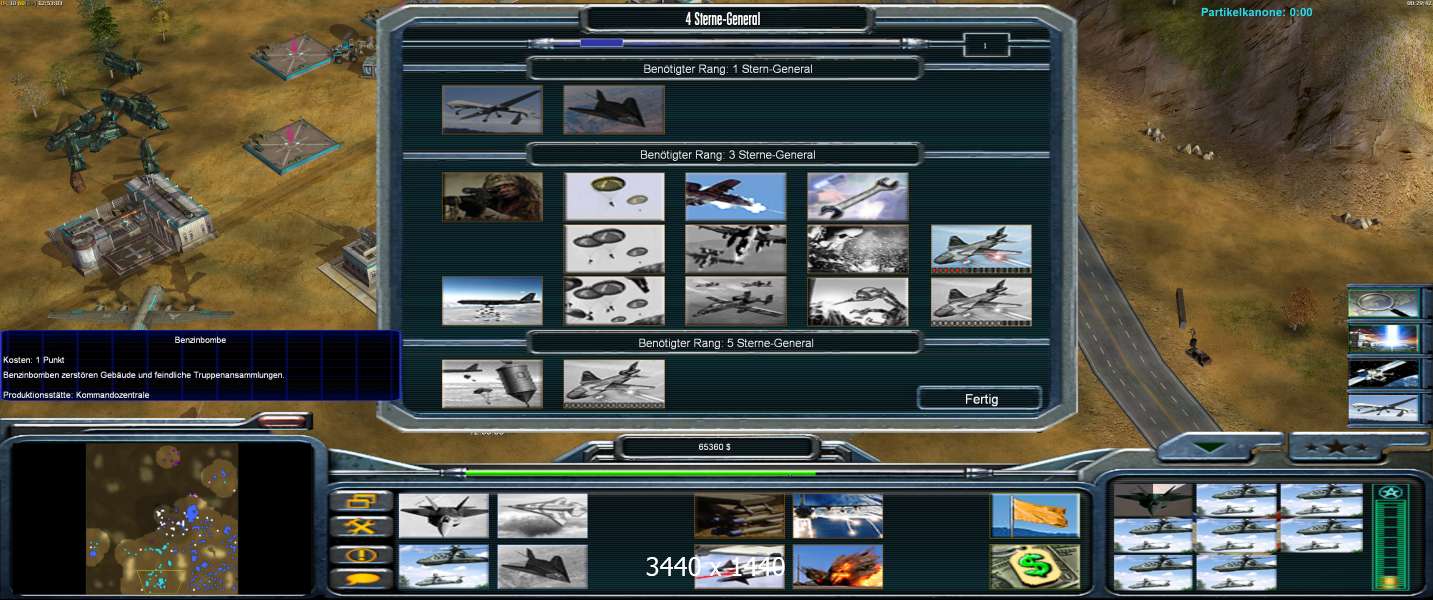Image resolution: width=1433 pixels, height=600 pixels.
Task: Purchase the explosion bunker buster upgrade
Action: 838,567
